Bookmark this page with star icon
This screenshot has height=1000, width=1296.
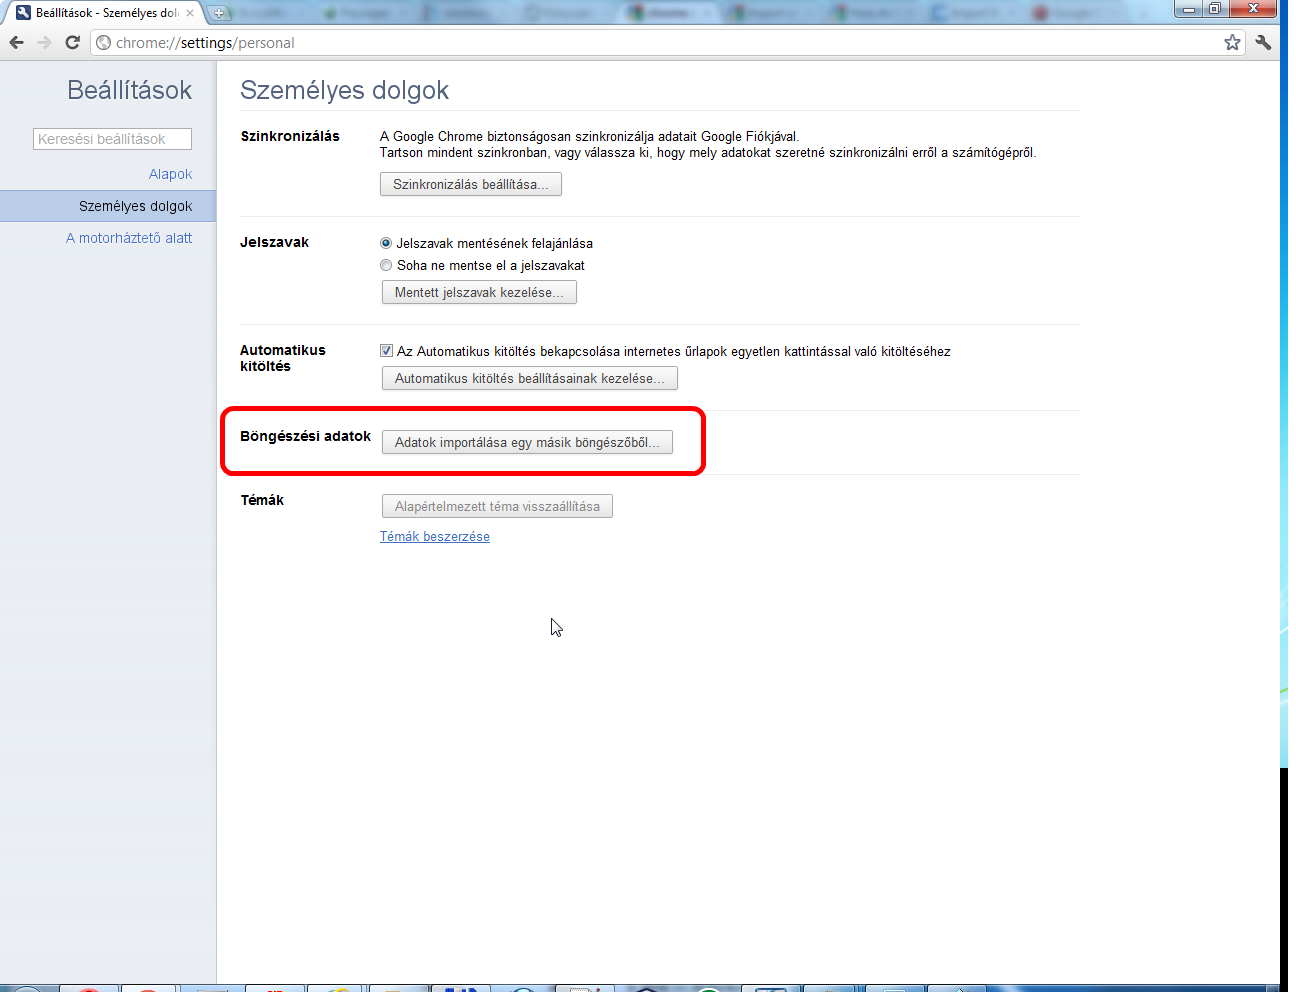pos(1232,42)
